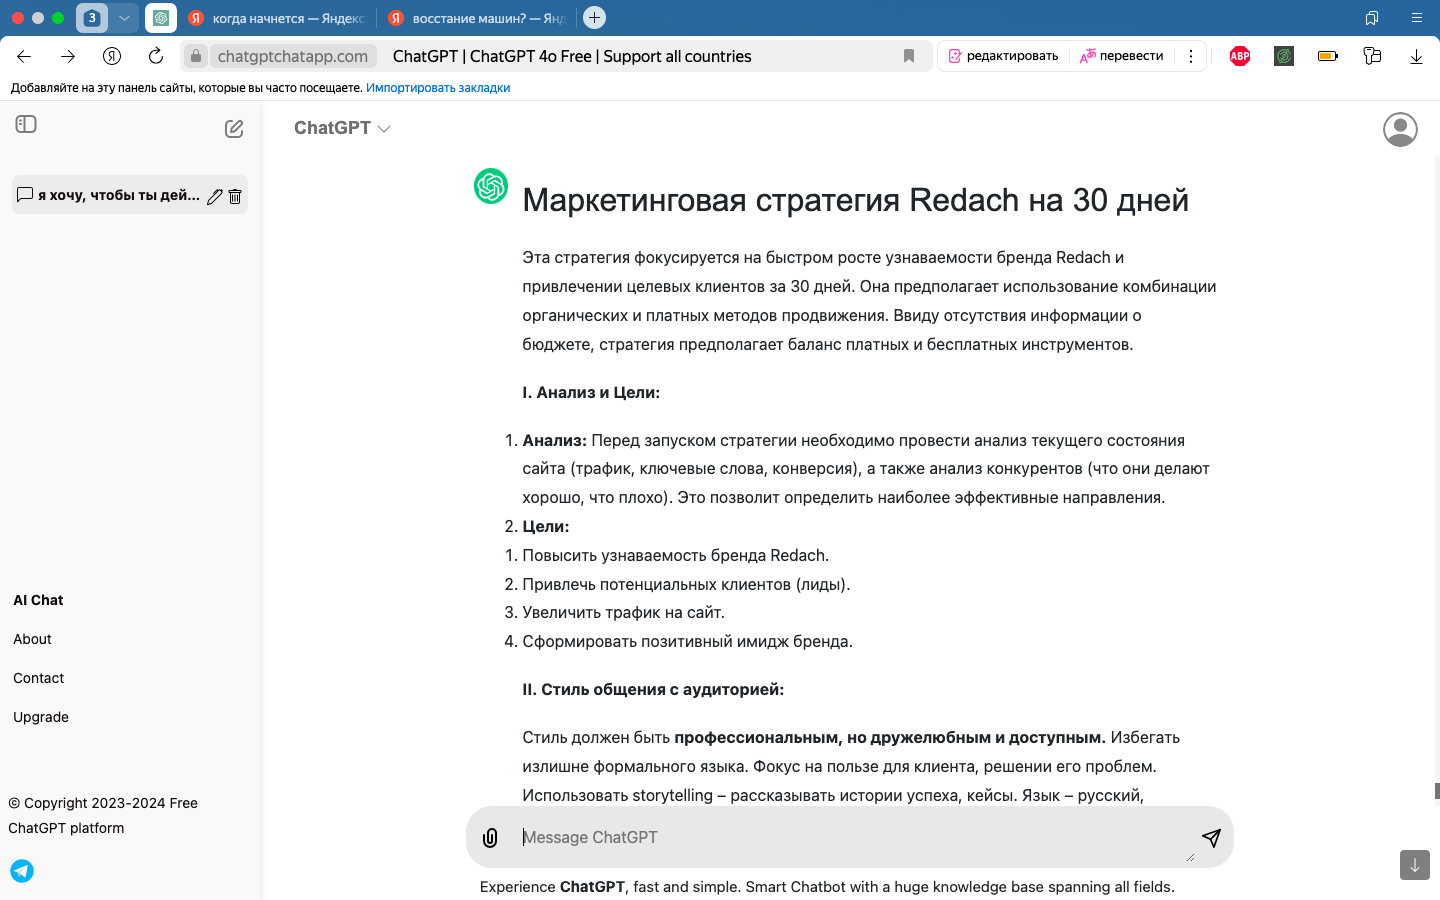Open the three-dot more options menu

pyautogui.click(x=1191, y=56)
